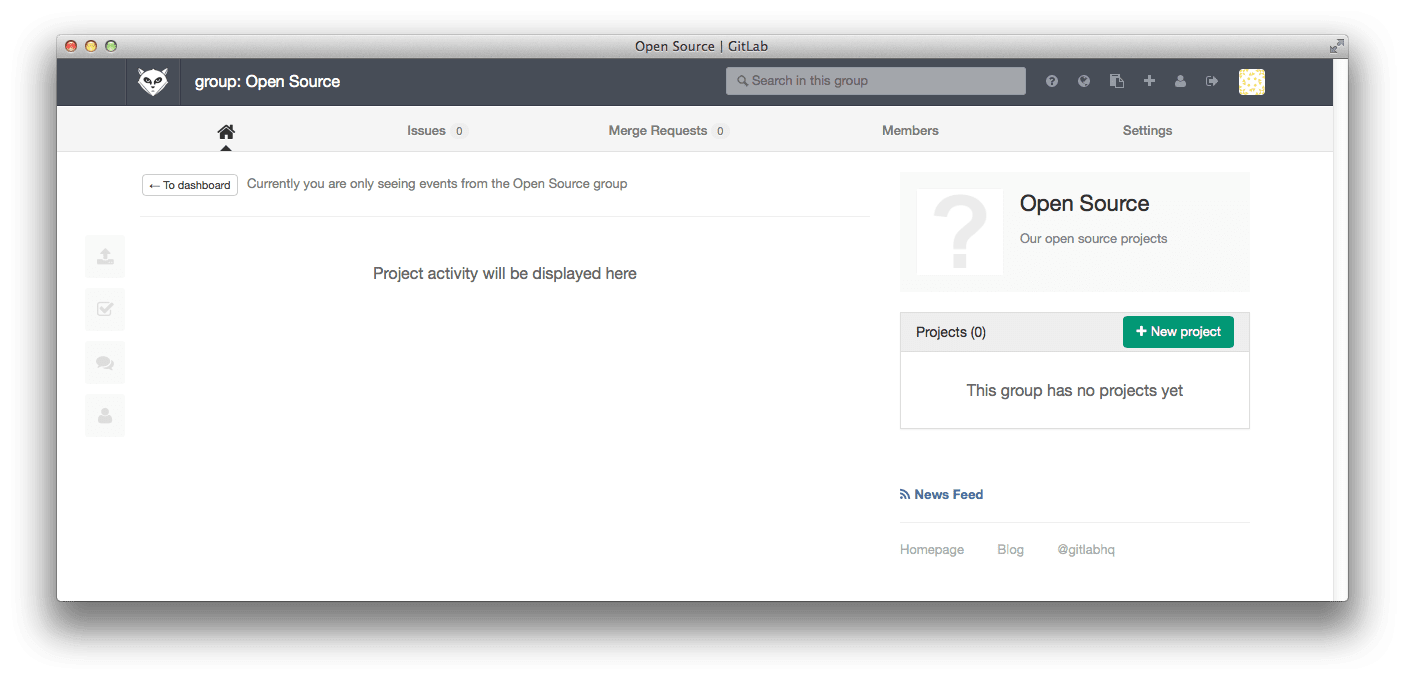Viewport: 1405px width, 680px height.
Task: Filter activity by comments icon
Action: pyautogui.click(x=105, y=363)
